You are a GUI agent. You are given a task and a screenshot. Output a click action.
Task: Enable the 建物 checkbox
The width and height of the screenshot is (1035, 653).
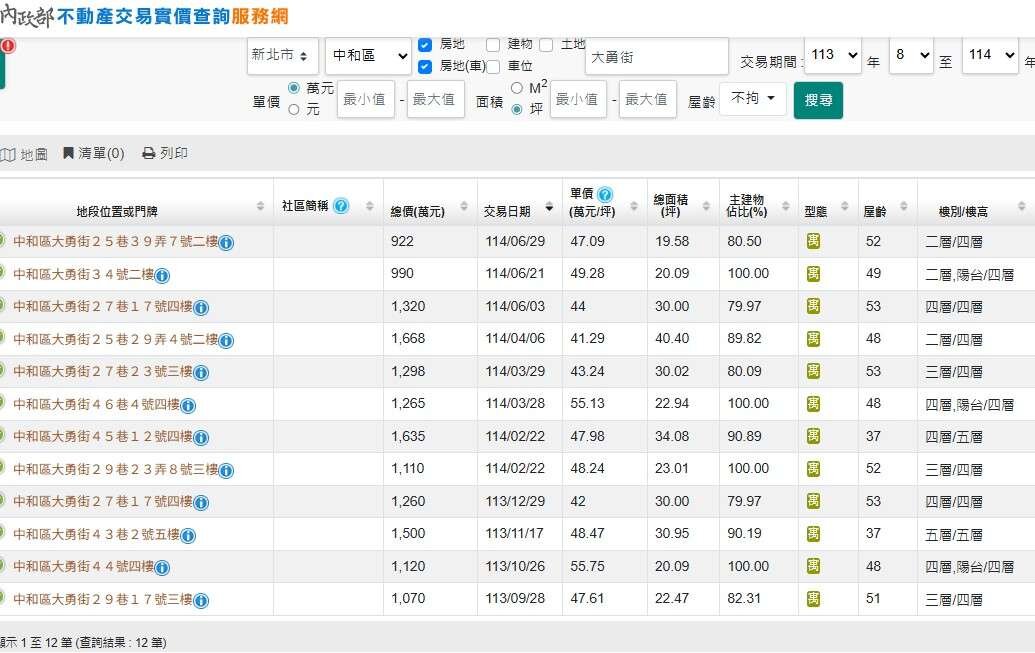pos(493,45)
